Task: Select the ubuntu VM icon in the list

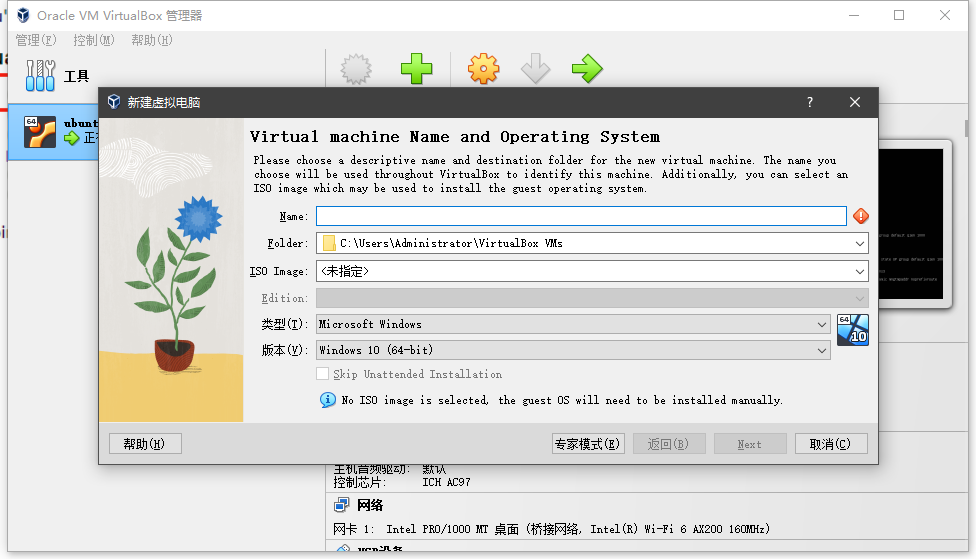Action: [x=40, y=132]
